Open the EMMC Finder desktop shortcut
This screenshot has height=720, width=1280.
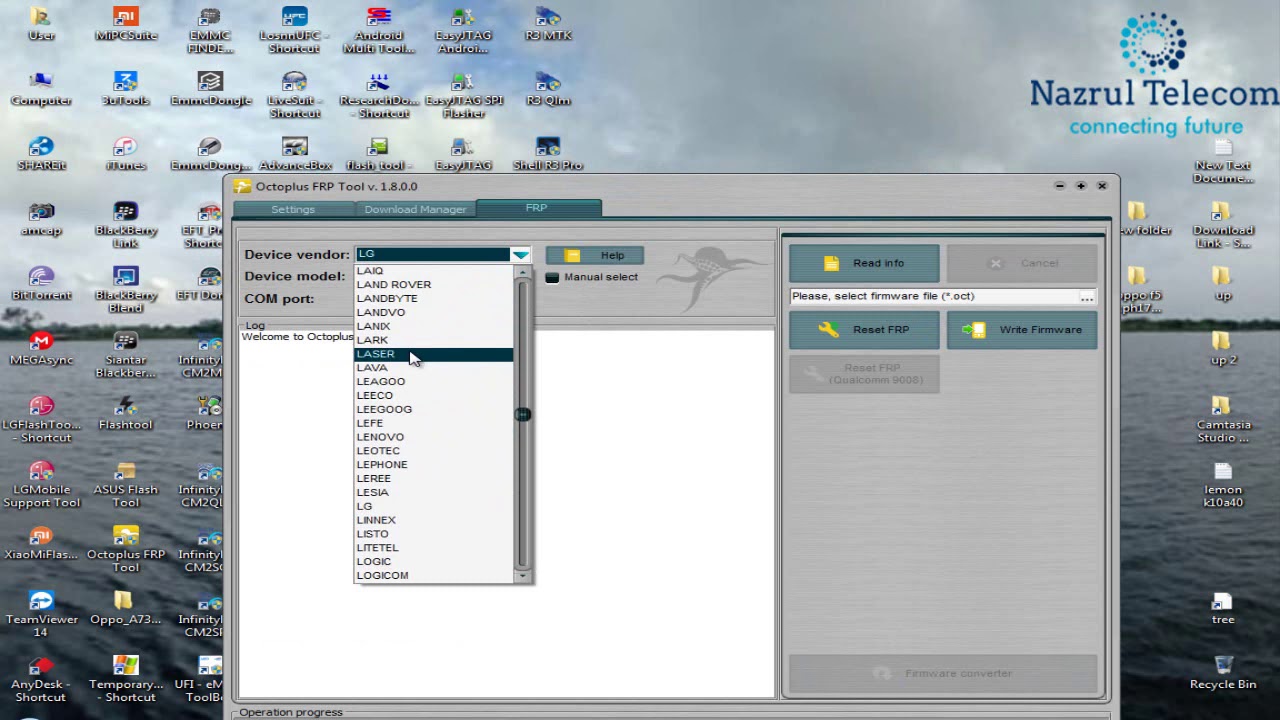(x=210, y=30)
